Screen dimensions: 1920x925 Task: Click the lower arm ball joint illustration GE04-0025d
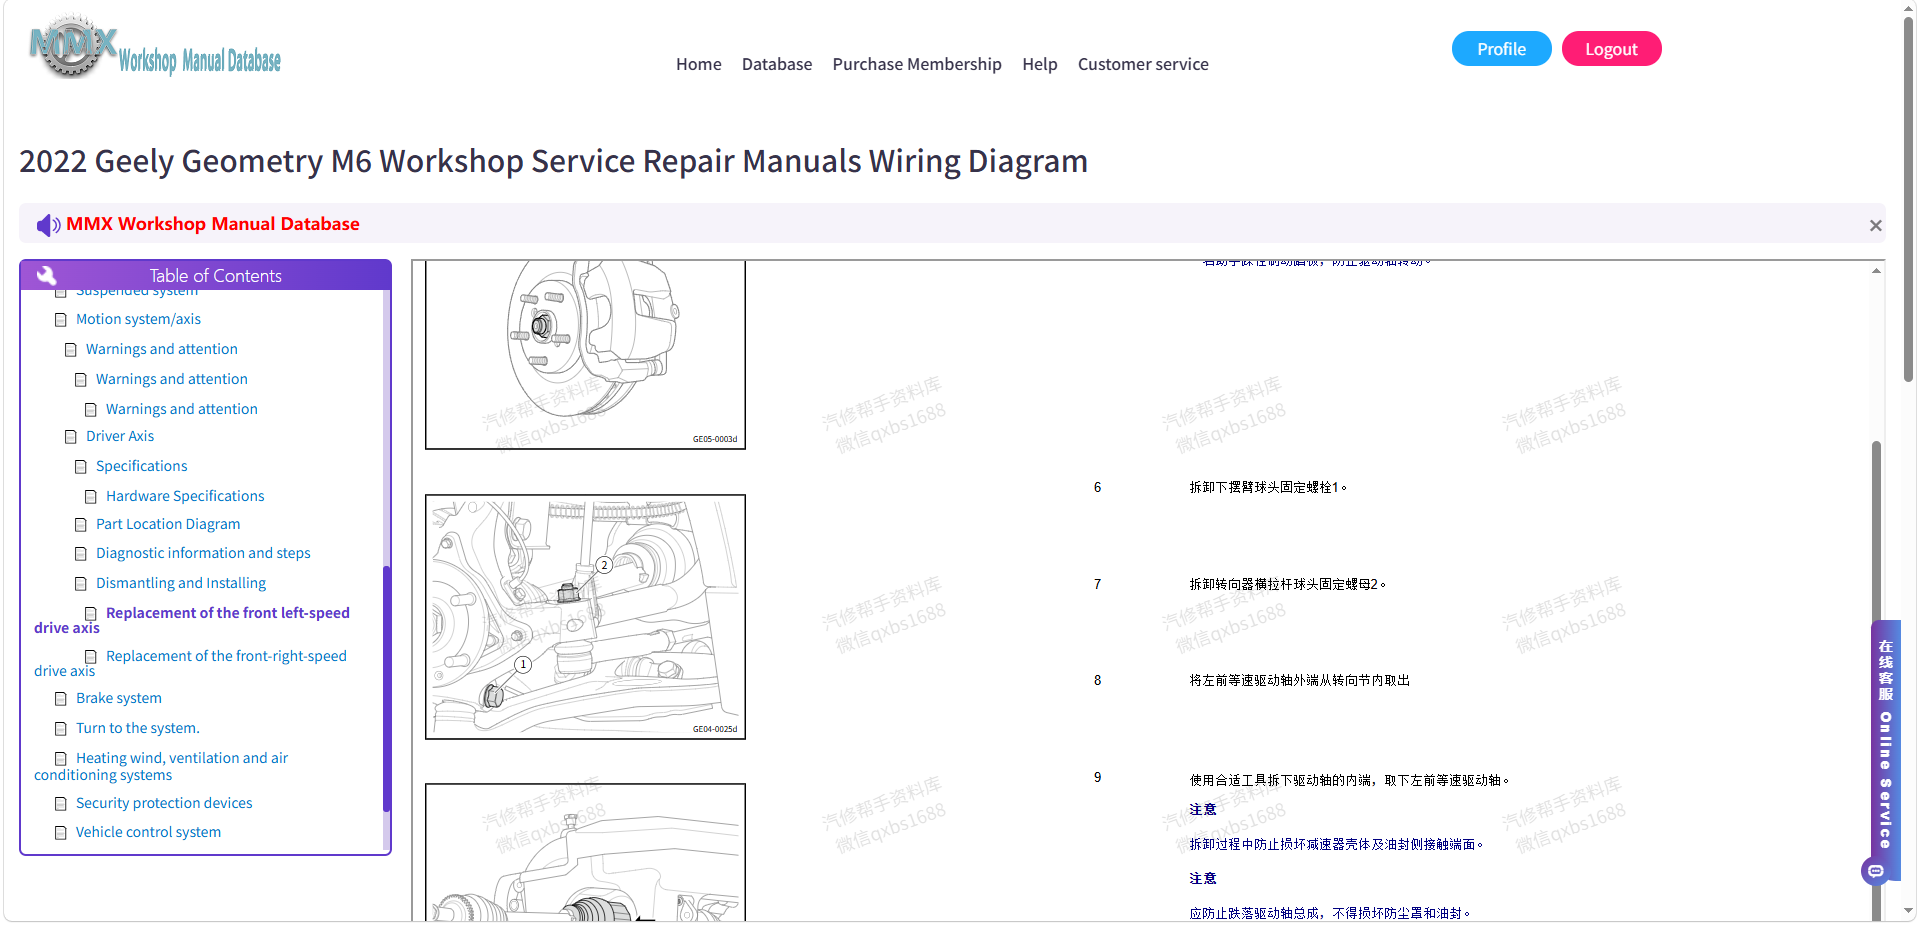pyautogui.click(x=585, y=617)
